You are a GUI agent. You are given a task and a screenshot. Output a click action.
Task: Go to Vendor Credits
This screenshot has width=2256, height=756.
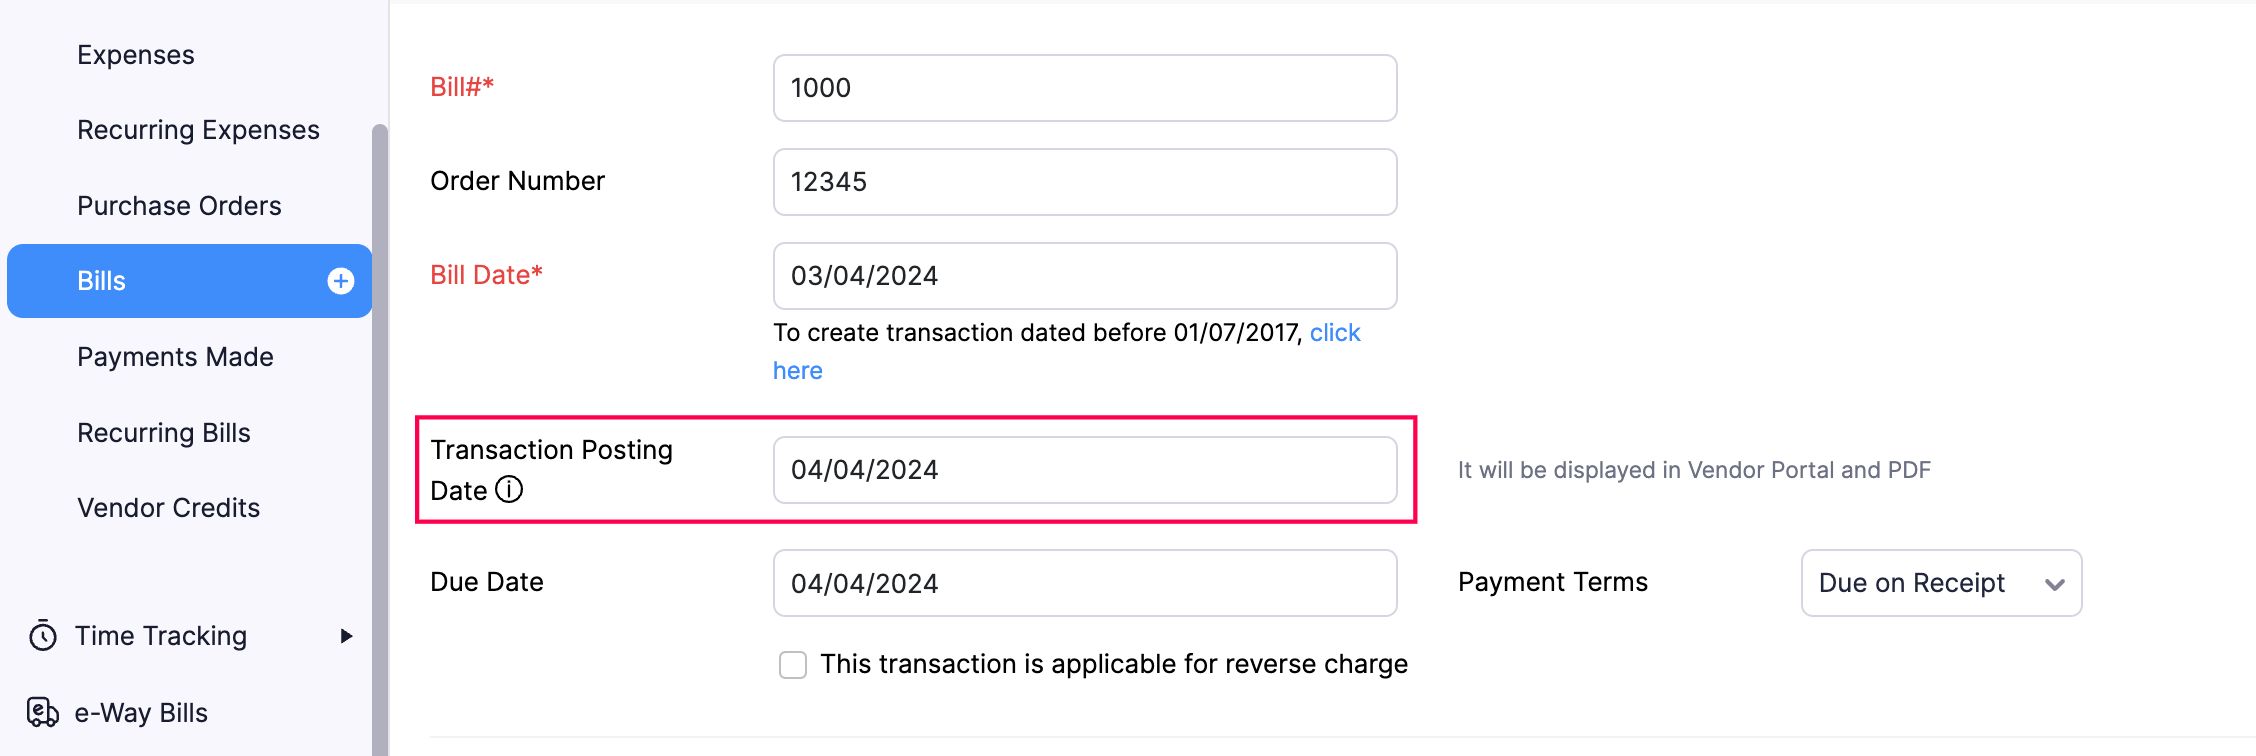pos(168,507)
